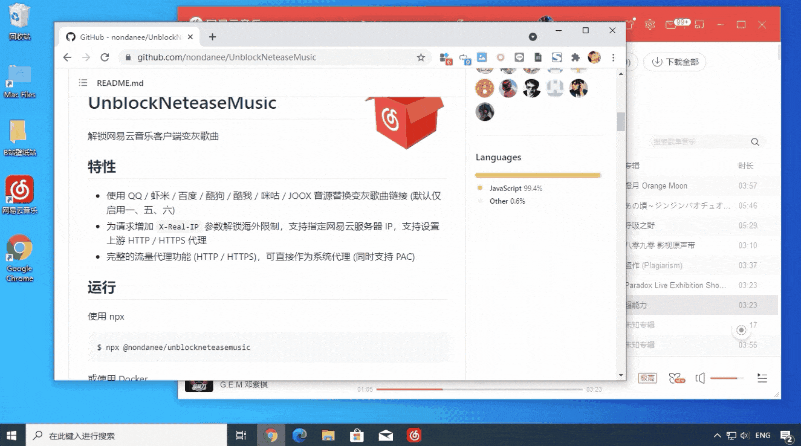This screenshot has height=446, width=801.
Task: Select the Paradox Live Exhibition Sho... row
Action: (x=702, y=286)
